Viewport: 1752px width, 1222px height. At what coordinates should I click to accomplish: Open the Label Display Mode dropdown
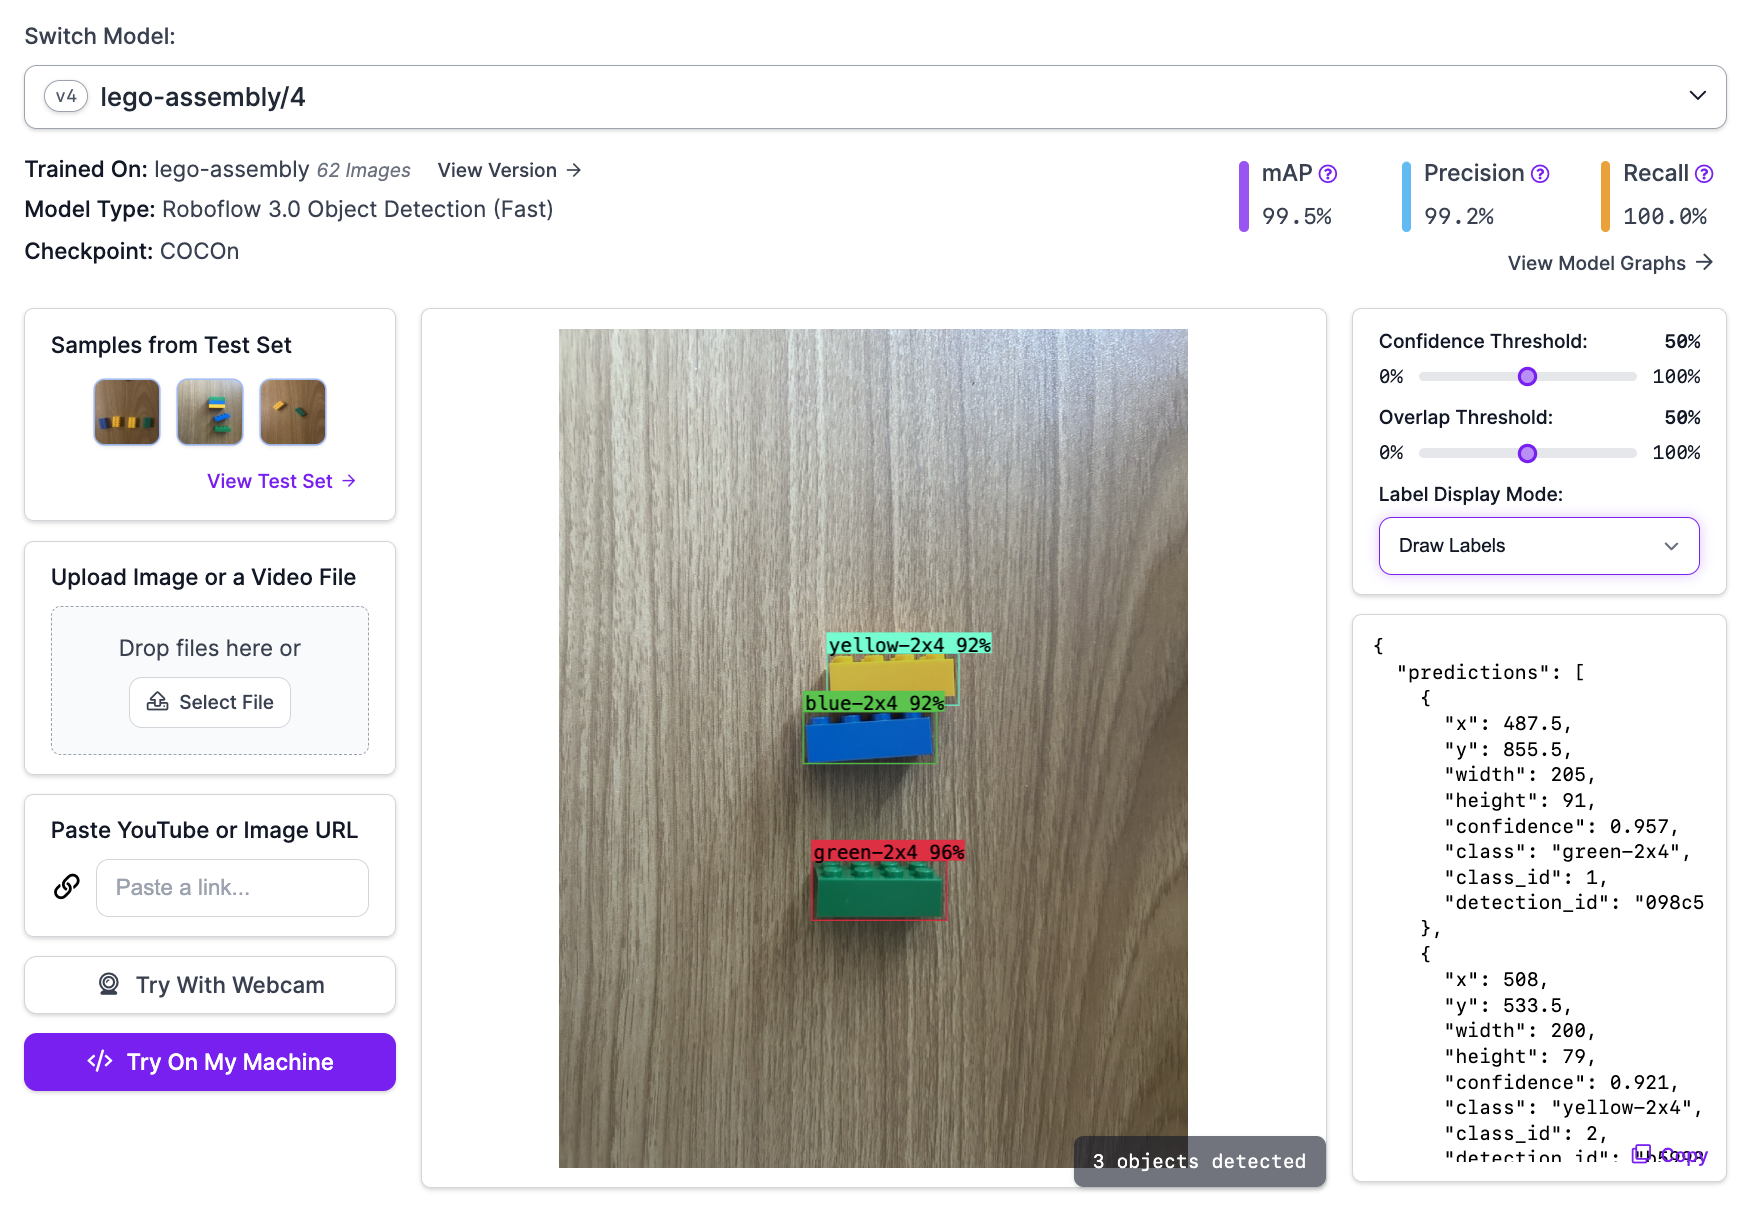click(1538, 546)
